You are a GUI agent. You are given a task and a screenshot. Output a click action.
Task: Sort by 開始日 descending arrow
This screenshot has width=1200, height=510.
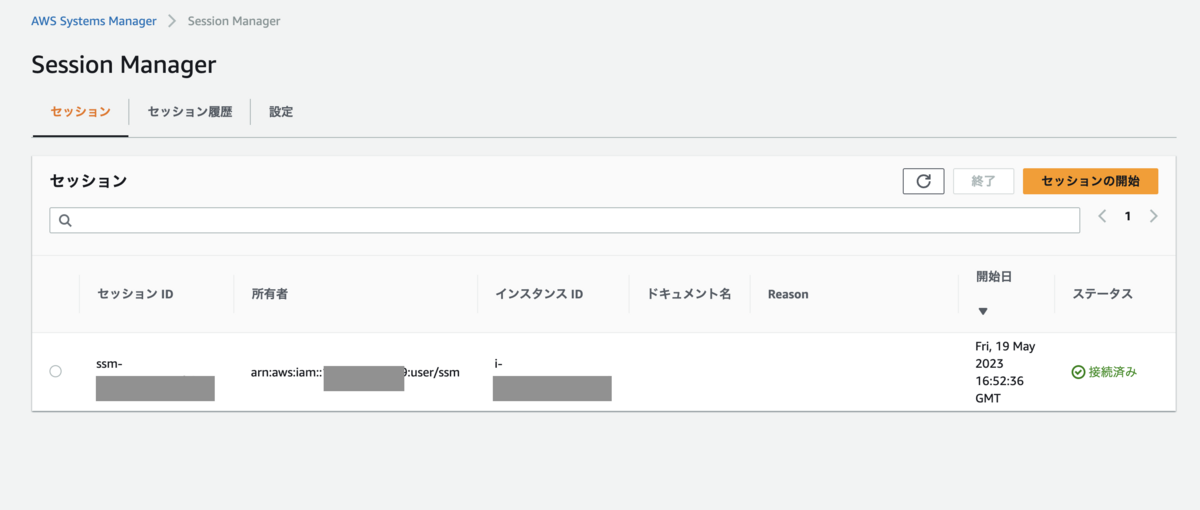(982, 311)
